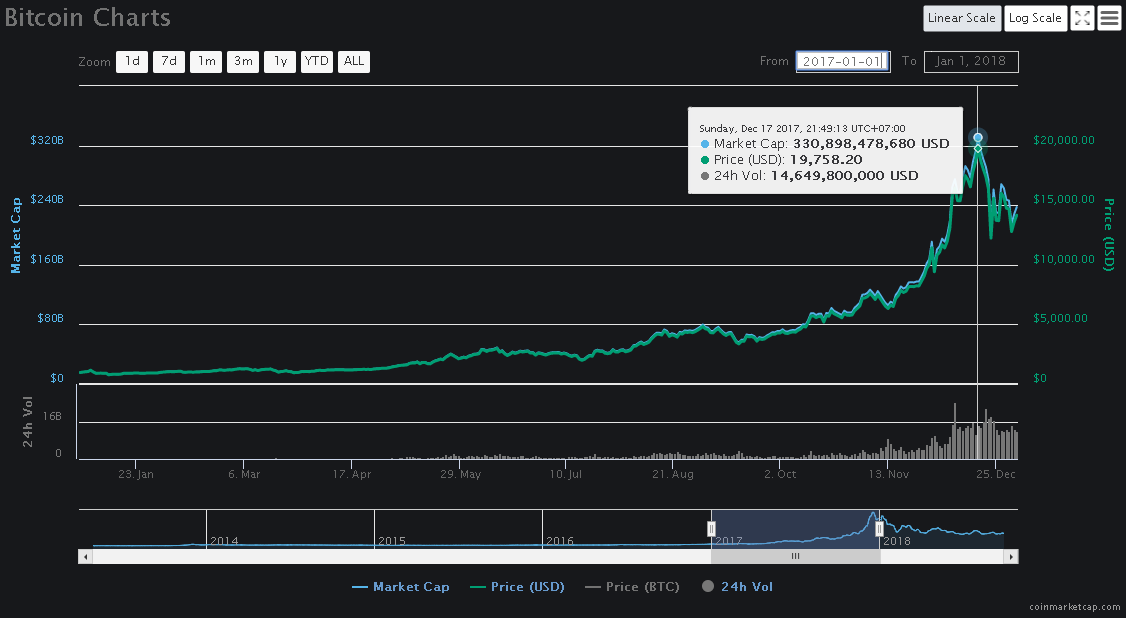
Task: Toggle Price (USD) series in legend
Action: [517, 586]
